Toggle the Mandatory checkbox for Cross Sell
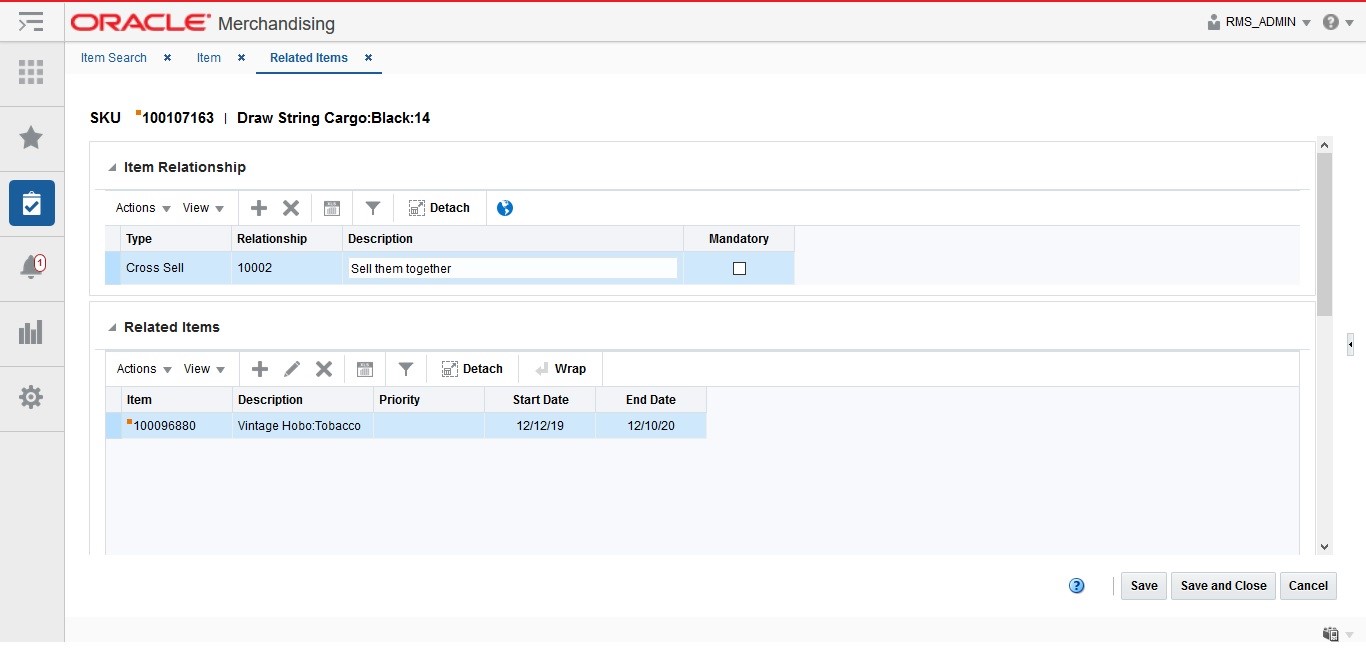1366x649 pixels. (x=739, y=268)
